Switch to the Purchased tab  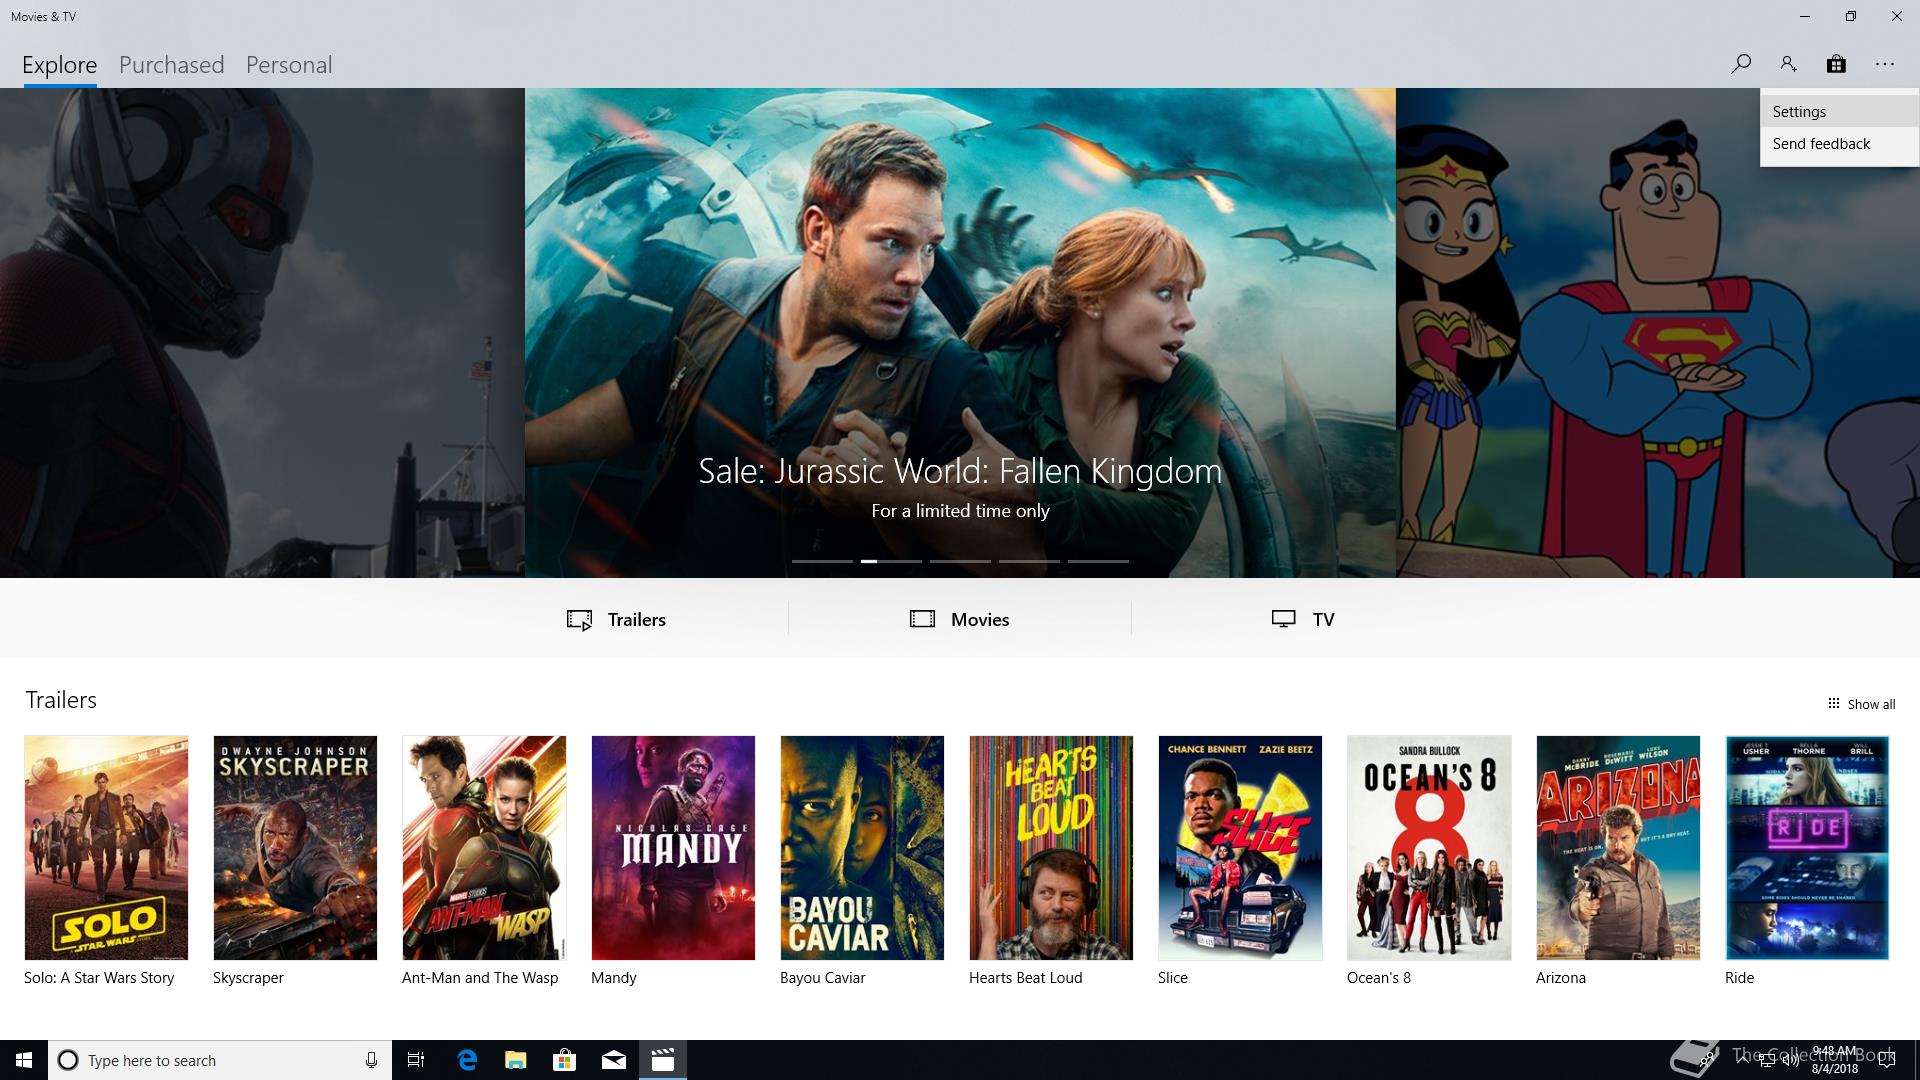(172, 65)
